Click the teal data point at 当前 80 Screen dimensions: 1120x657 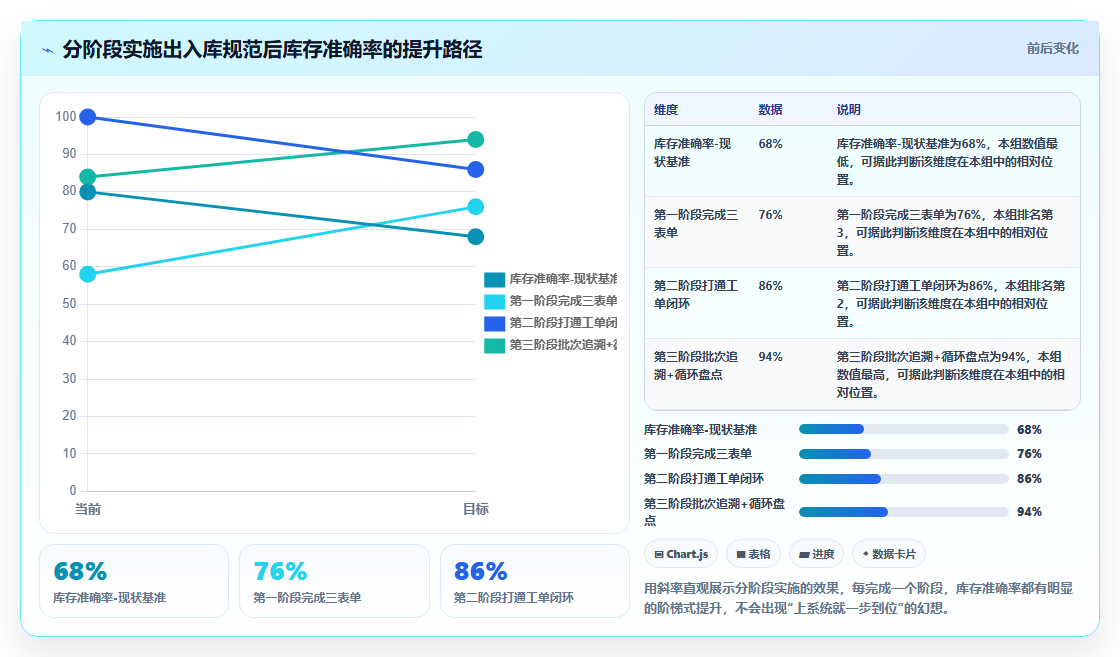pos(88,191)
